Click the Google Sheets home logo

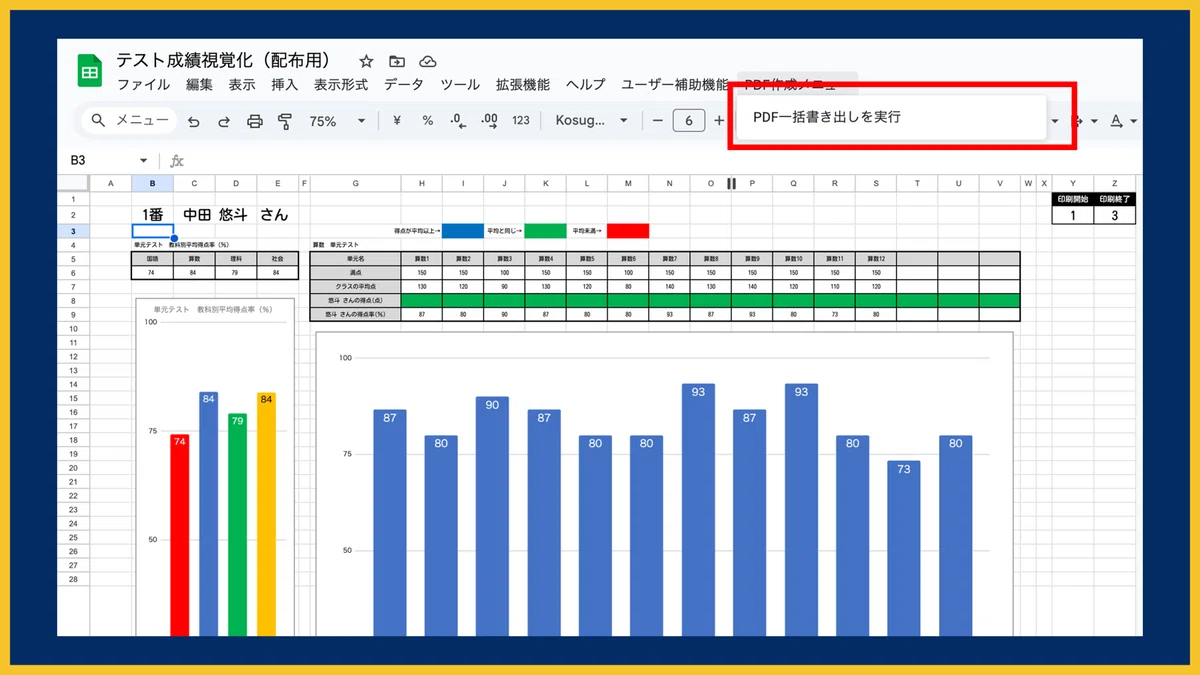click(x=89, y=71)
